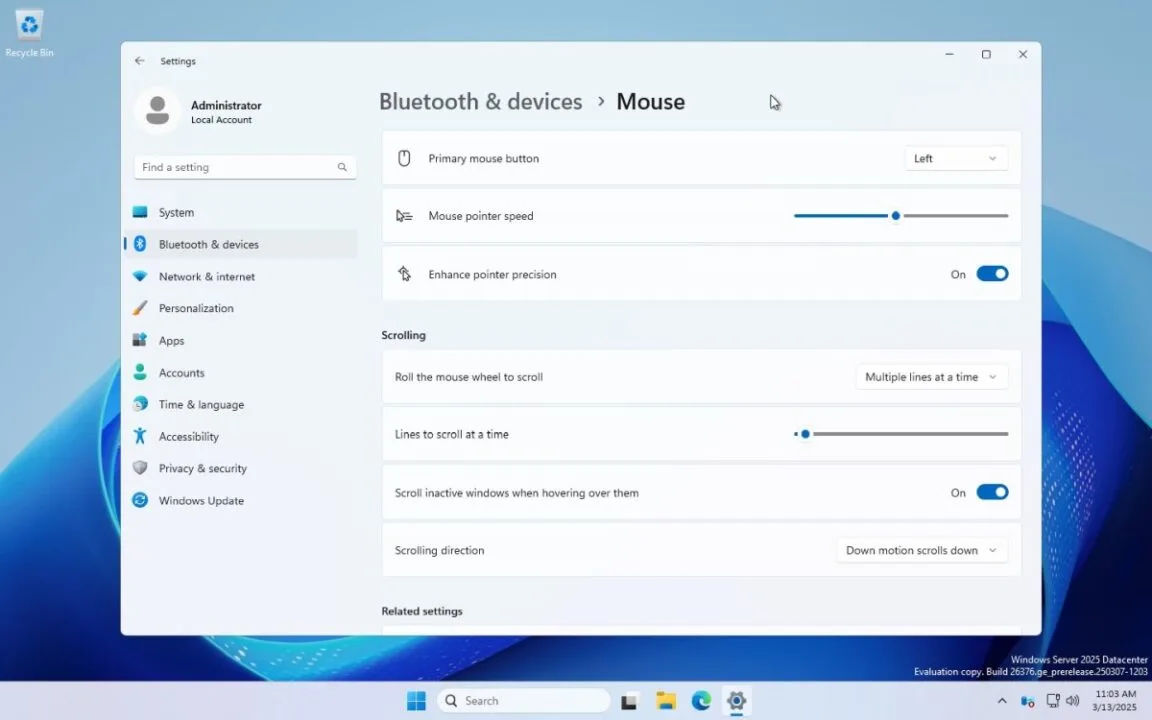1152x720 pixels.
Task: Expand the Roll mouse wheel to scroll dropdown
Action: click(x=930, y=376)
